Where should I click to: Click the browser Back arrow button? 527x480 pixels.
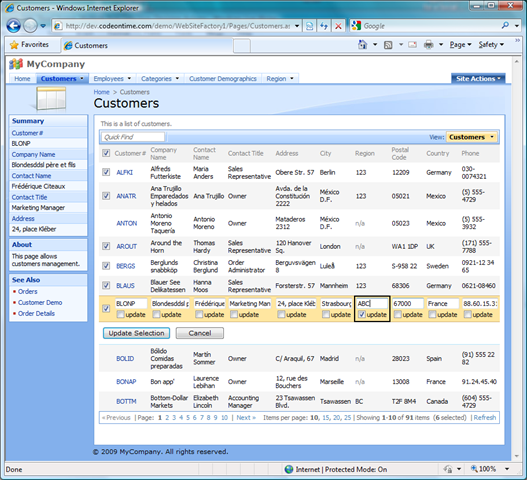pyautogui.click(x=13, y=26)
